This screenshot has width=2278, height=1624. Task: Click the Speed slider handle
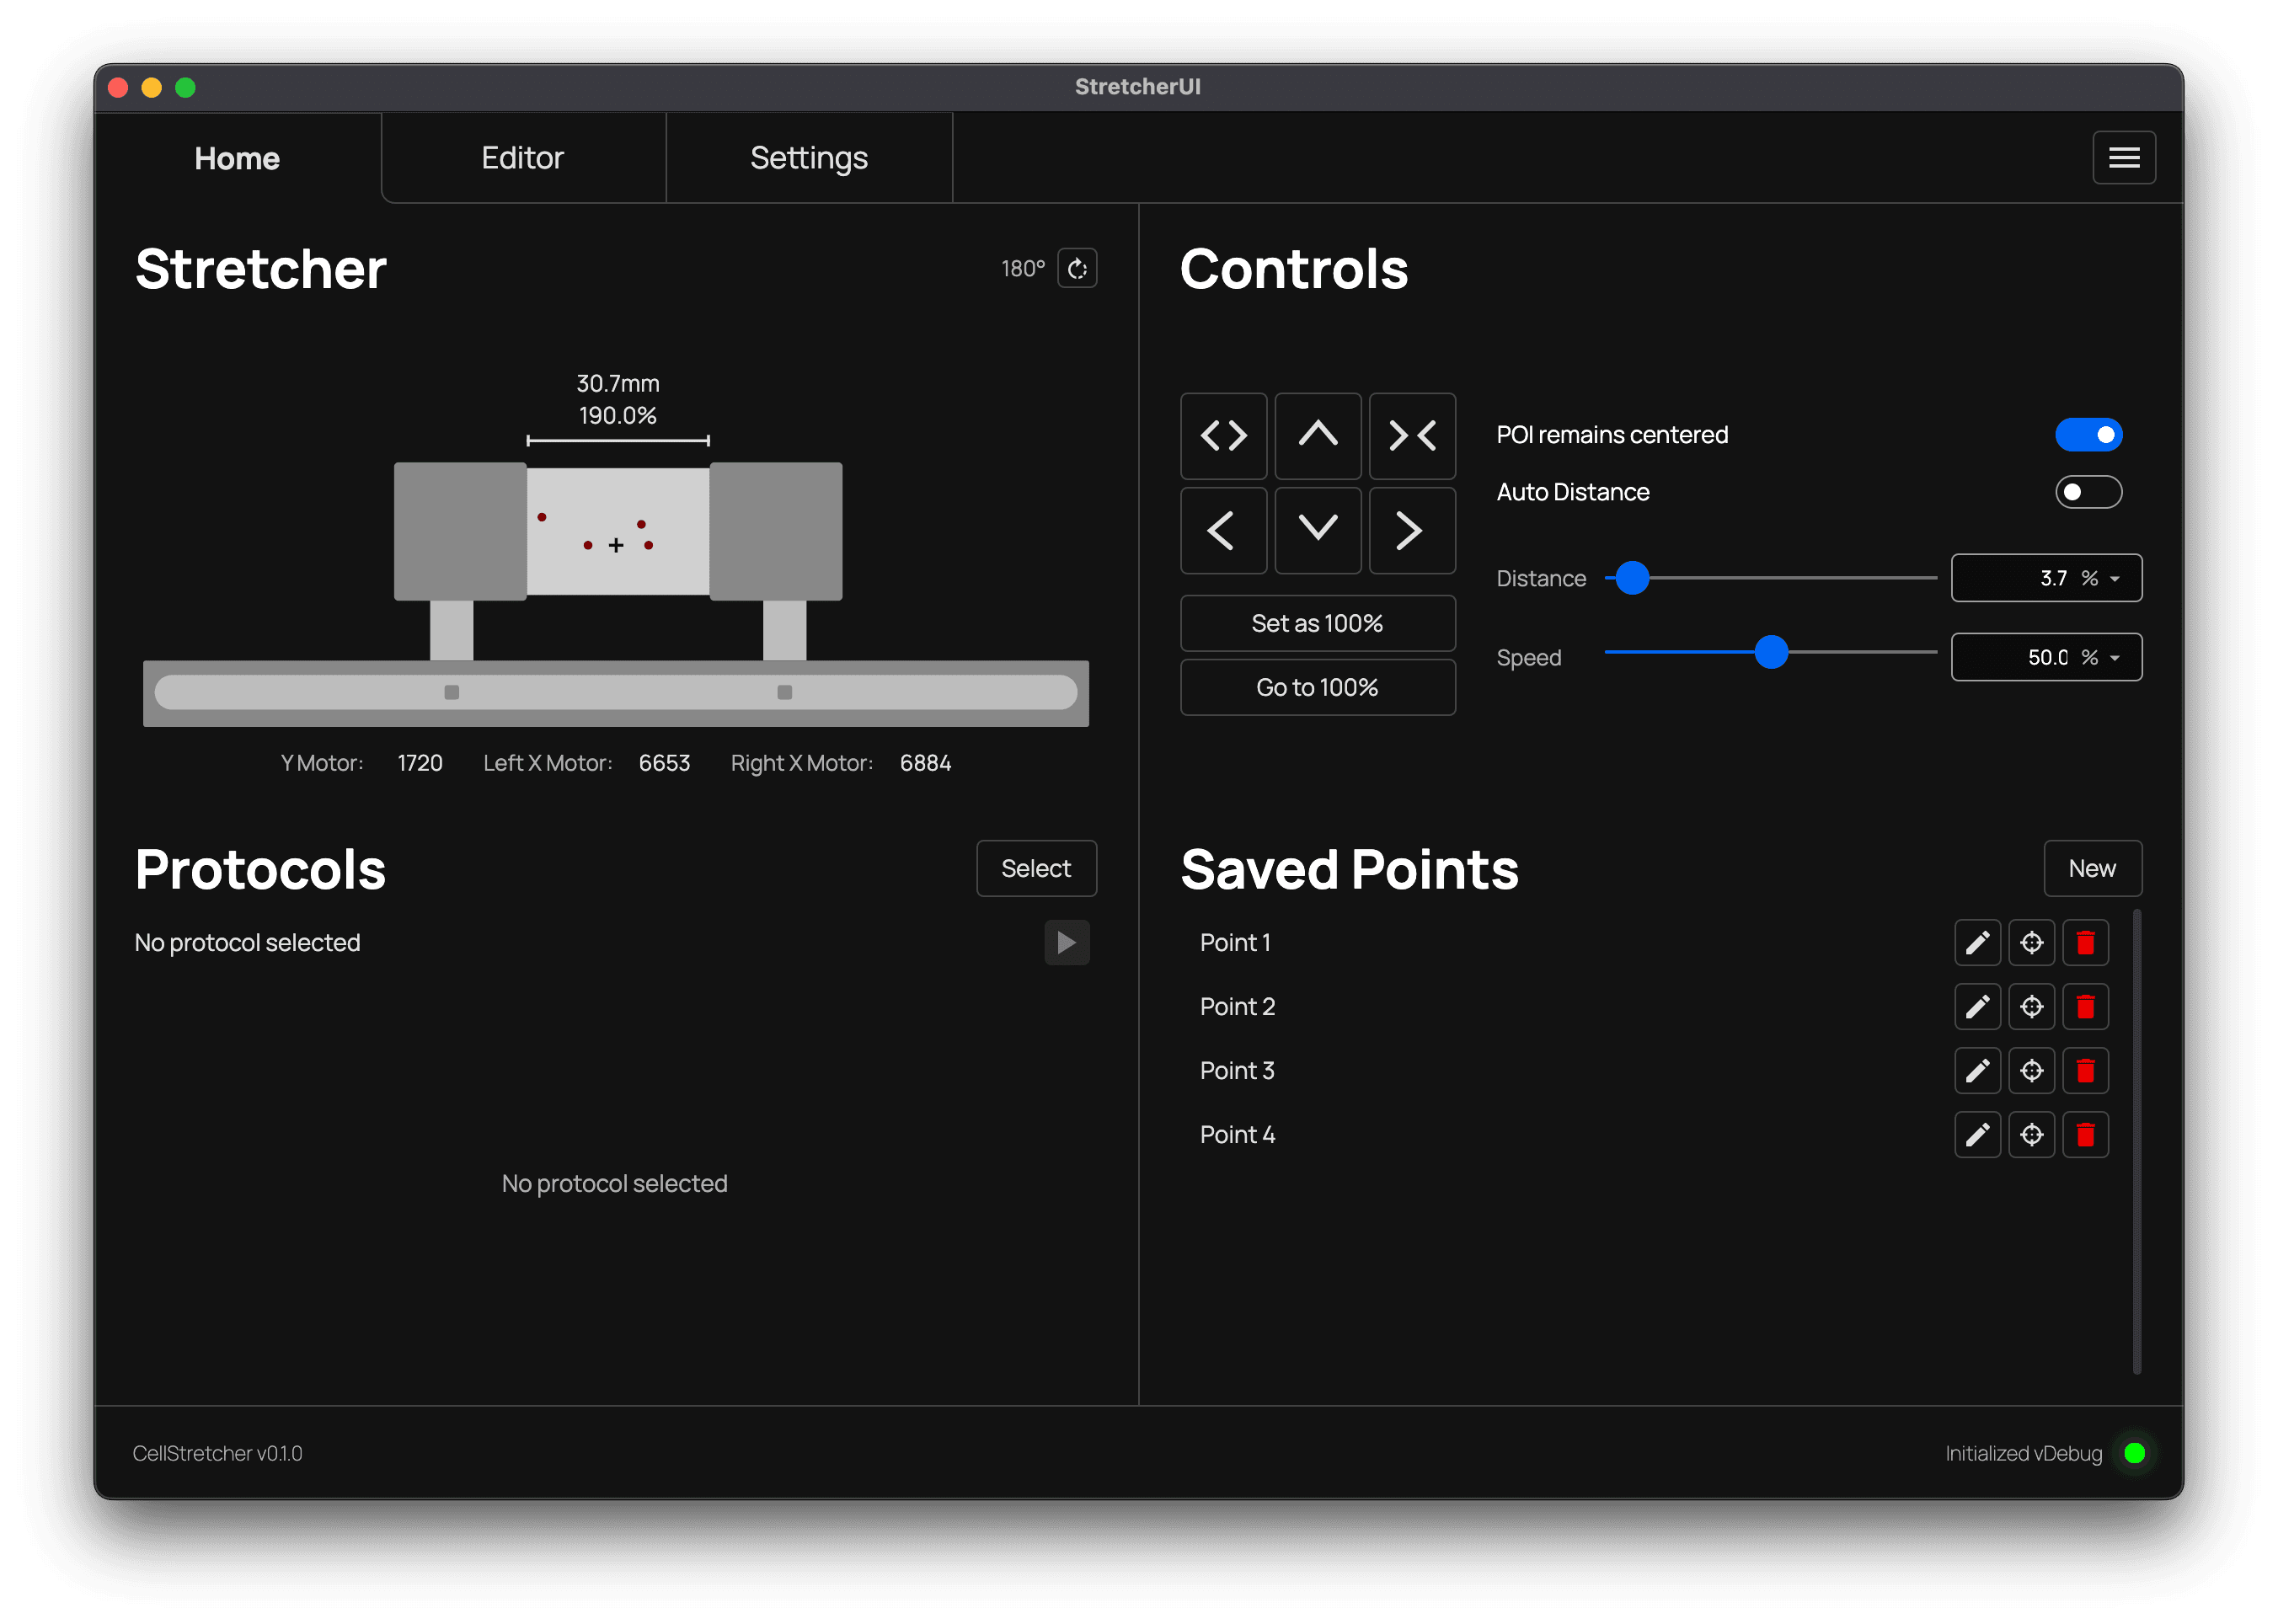(x=1770, y=652)
